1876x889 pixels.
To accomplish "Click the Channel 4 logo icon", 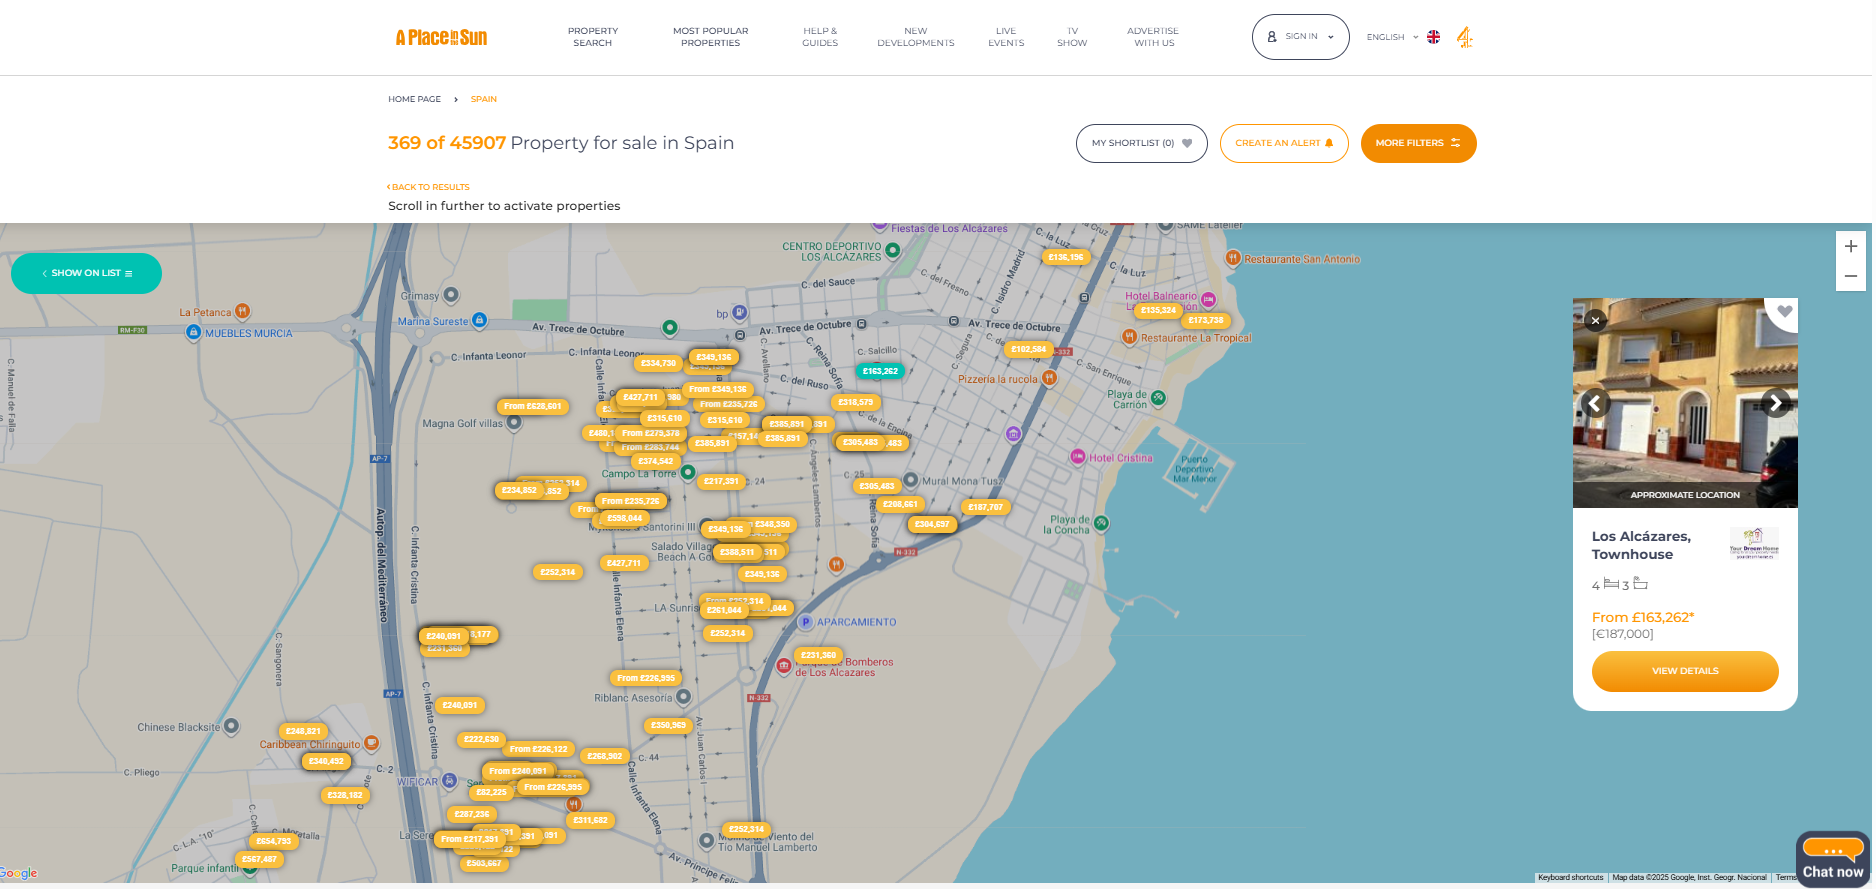I will coord(1464,37).
